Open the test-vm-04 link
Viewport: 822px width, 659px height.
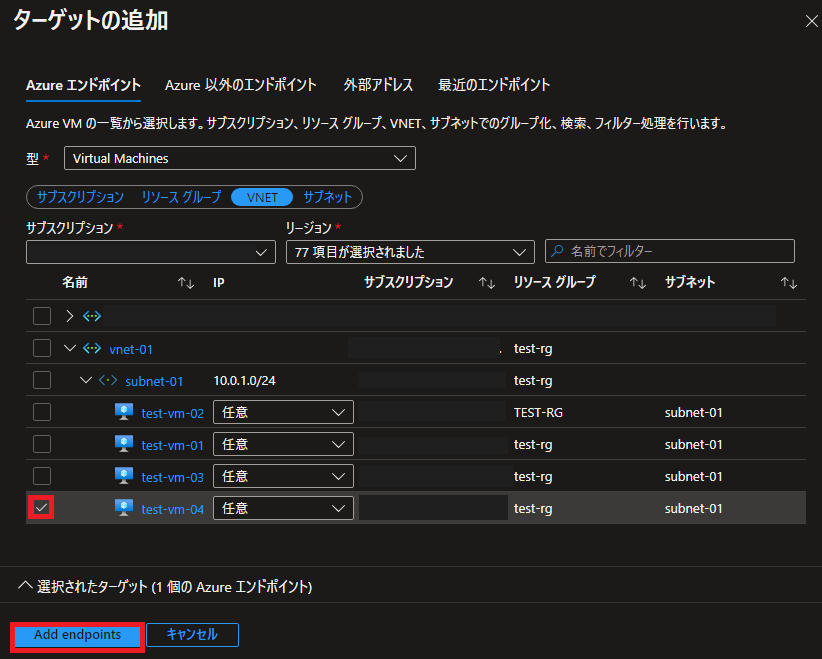172,509
